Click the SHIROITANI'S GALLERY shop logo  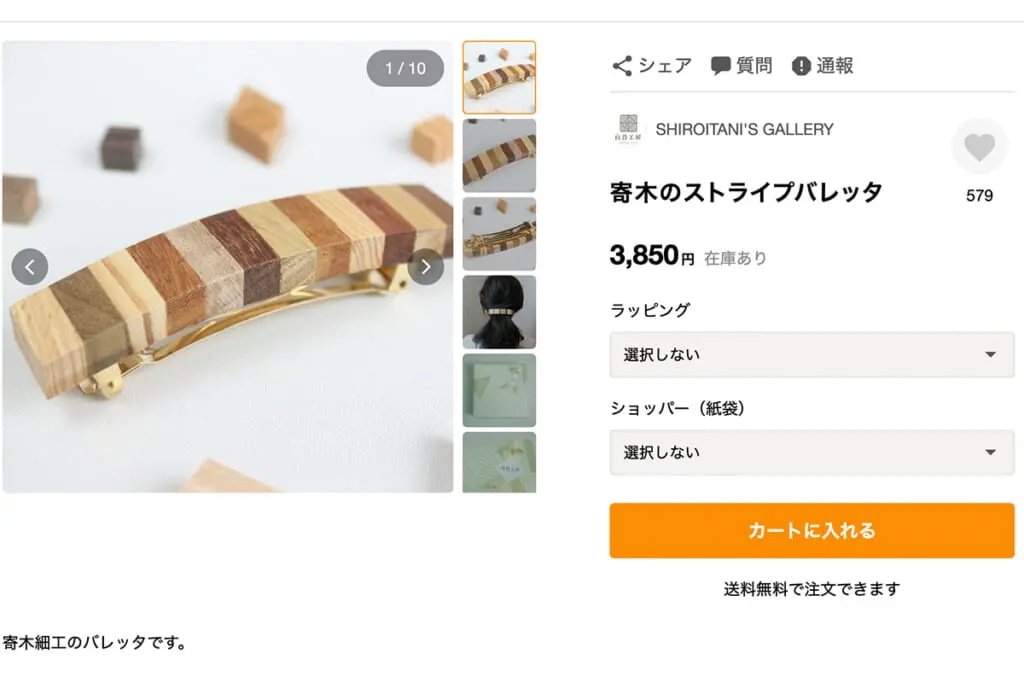pos(627,129)
